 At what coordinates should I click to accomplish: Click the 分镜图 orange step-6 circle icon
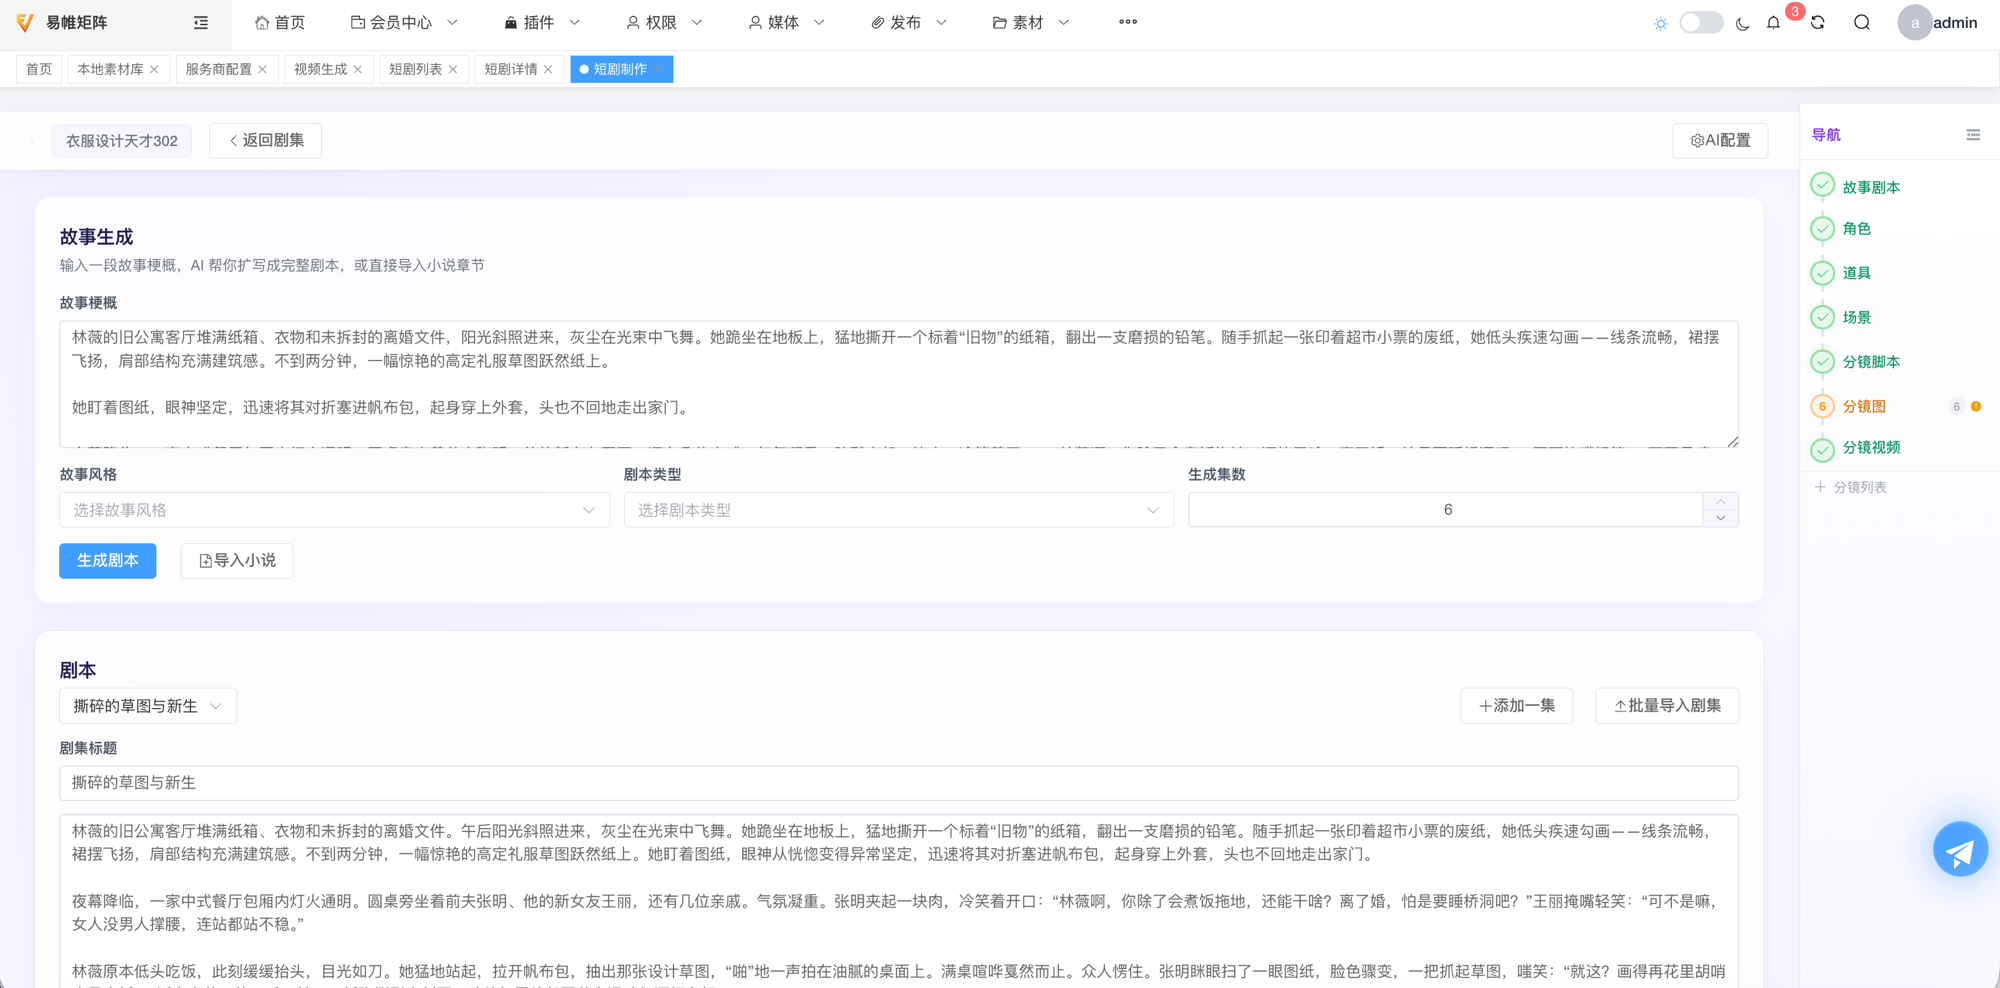pyautogui.click(x=1822, y=406)
